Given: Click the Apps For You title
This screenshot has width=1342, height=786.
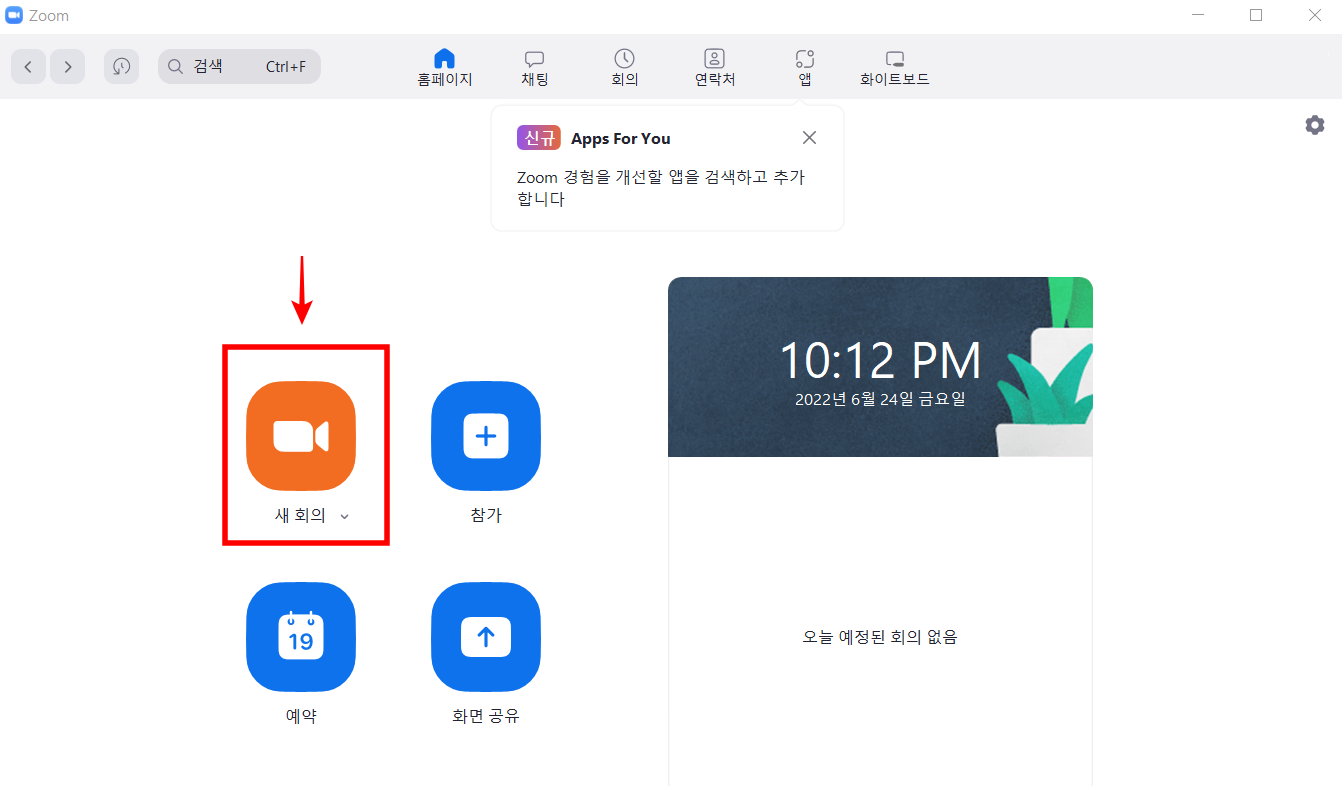Looking at the screenshot, I should click(621, 139).
